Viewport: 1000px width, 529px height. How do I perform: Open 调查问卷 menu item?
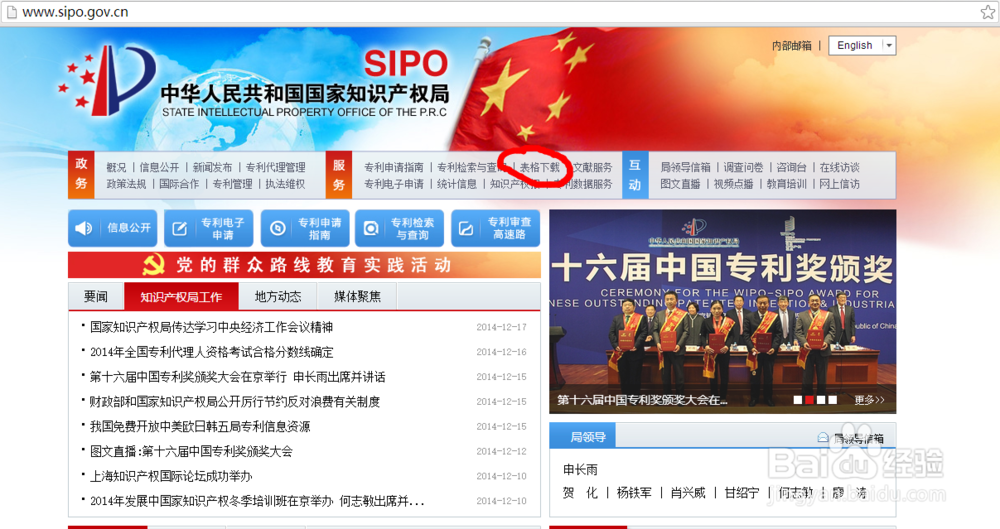[x=743, y=167]
